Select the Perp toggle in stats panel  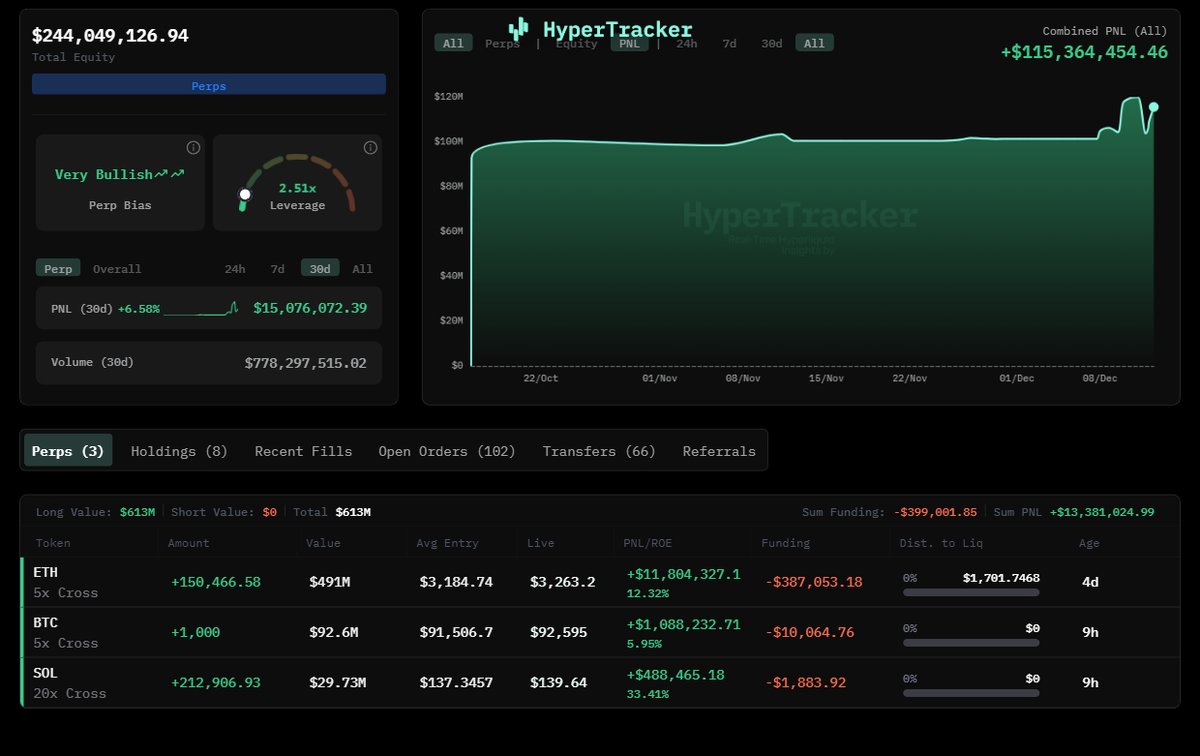[x=58, y=269]
